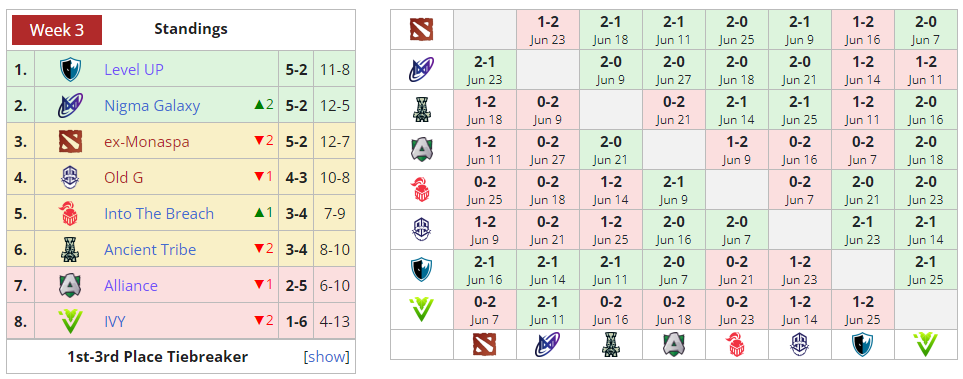Click the Into The Breach knight logo in standings
963x379 pixels.
pos(70,214)
